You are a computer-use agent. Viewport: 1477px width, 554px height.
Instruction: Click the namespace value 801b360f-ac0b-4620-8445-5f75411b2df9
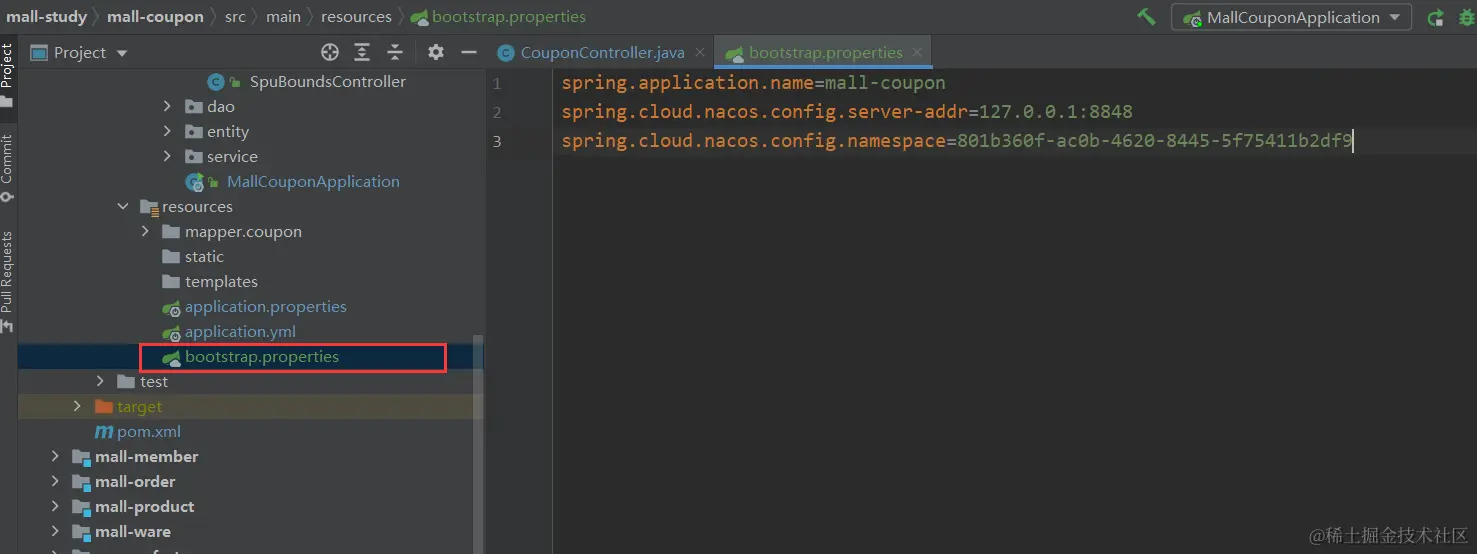tap(1155, 141)
